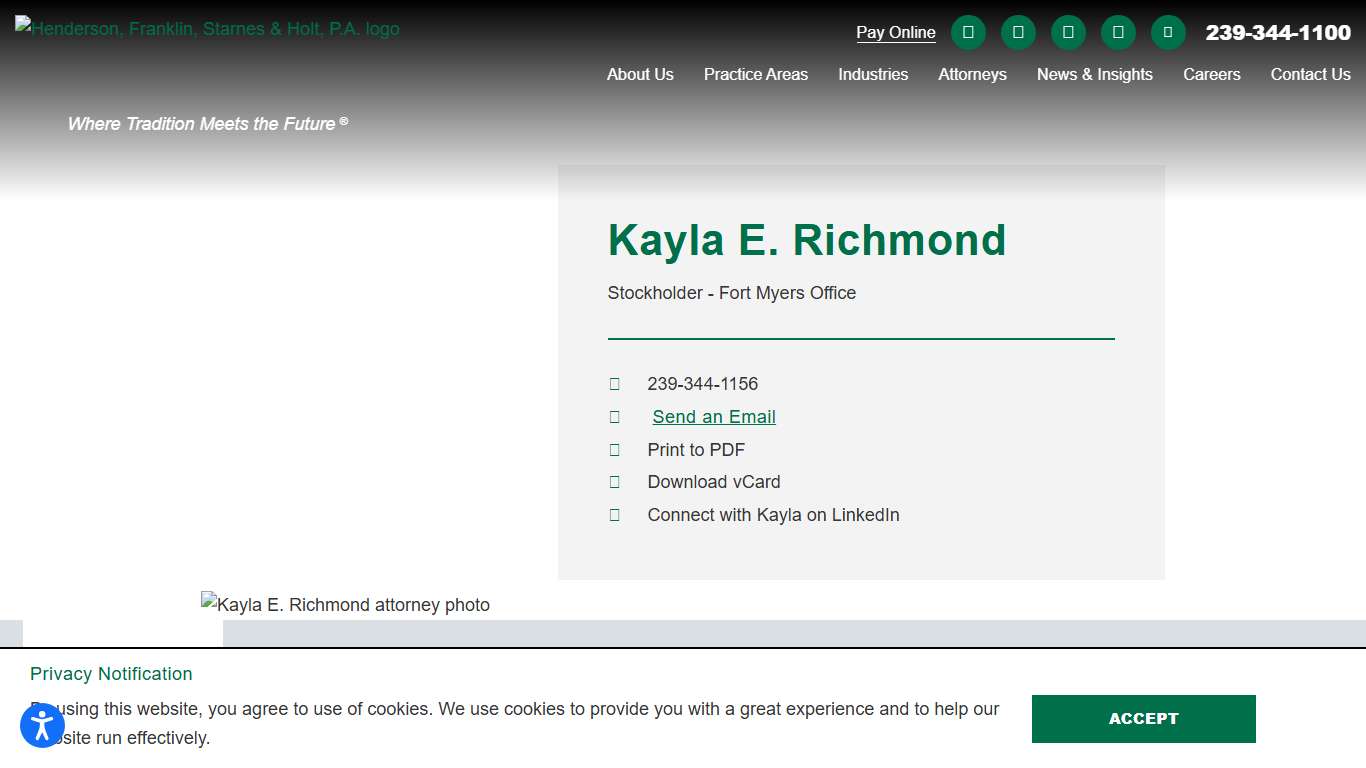Screen dimensions: 1366x768
Task: Open the accessibility widget
Action: 42,725
